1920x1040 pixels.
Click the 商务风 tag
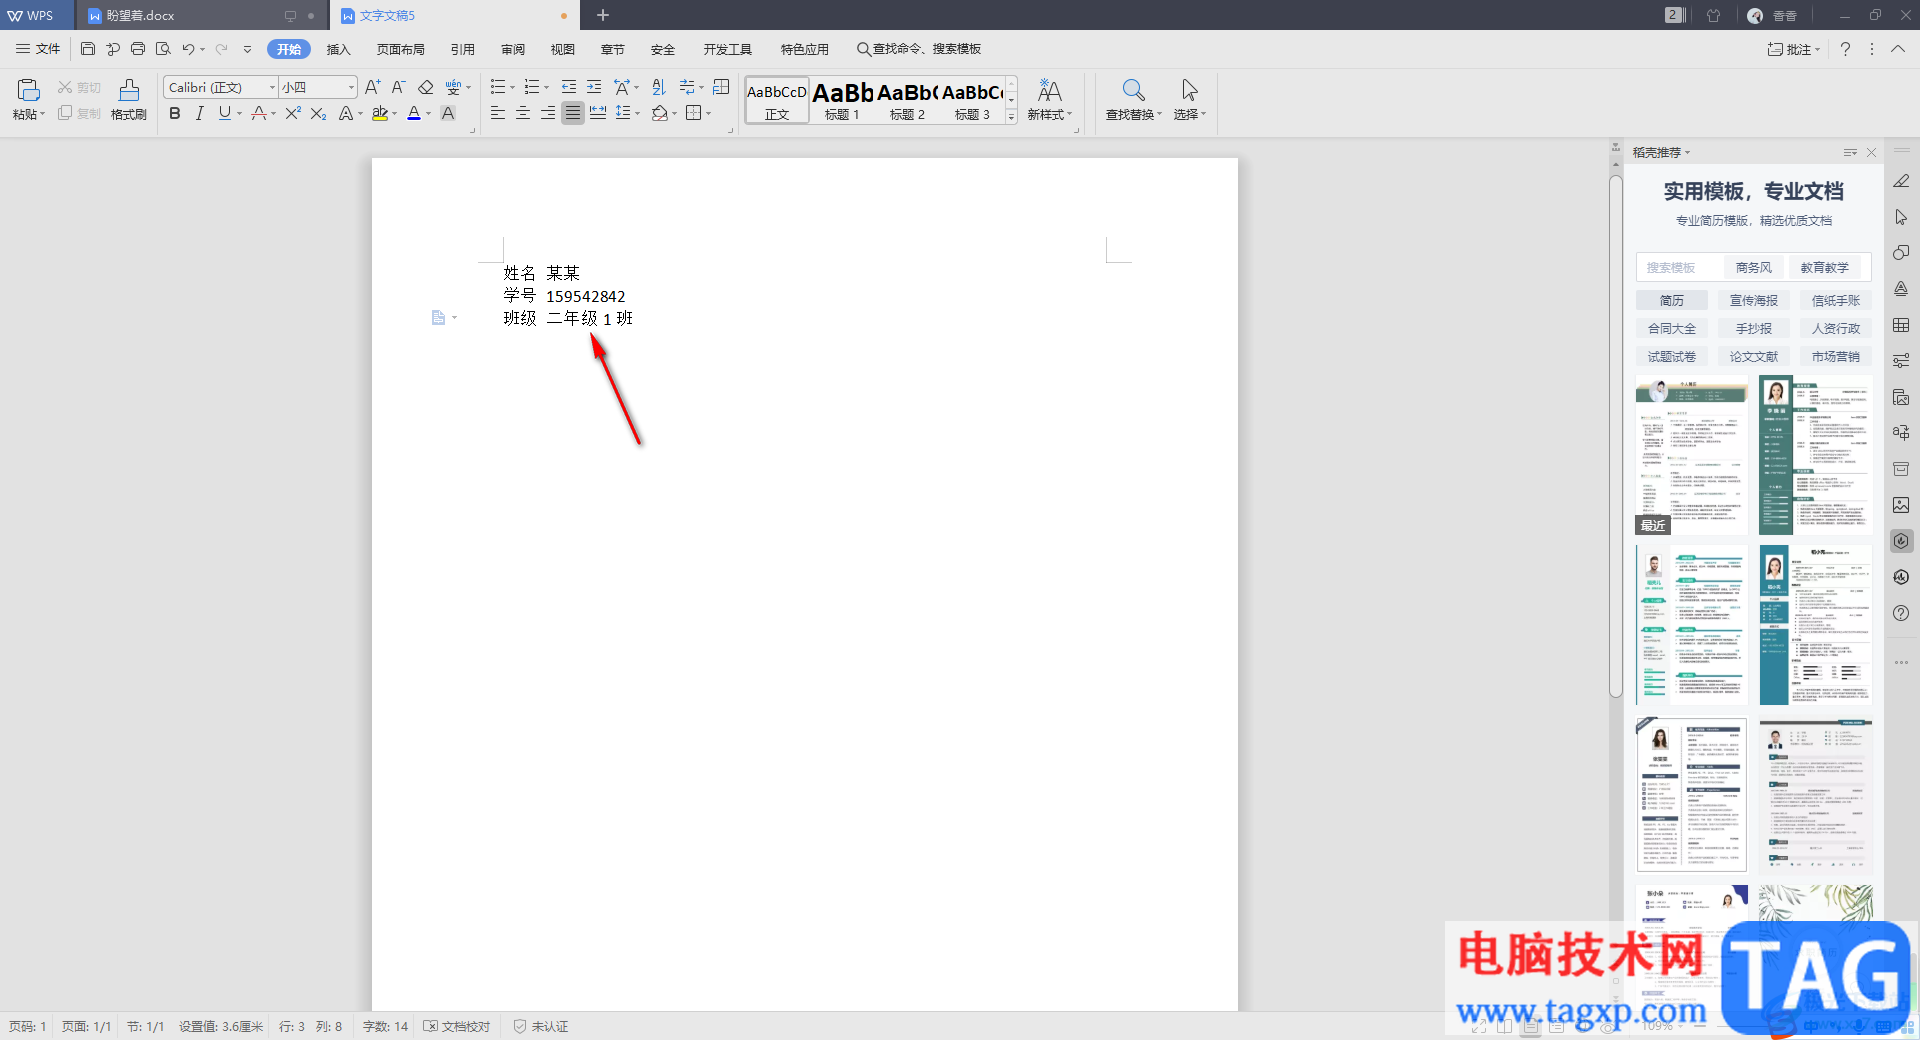[x=1753, y=267]
